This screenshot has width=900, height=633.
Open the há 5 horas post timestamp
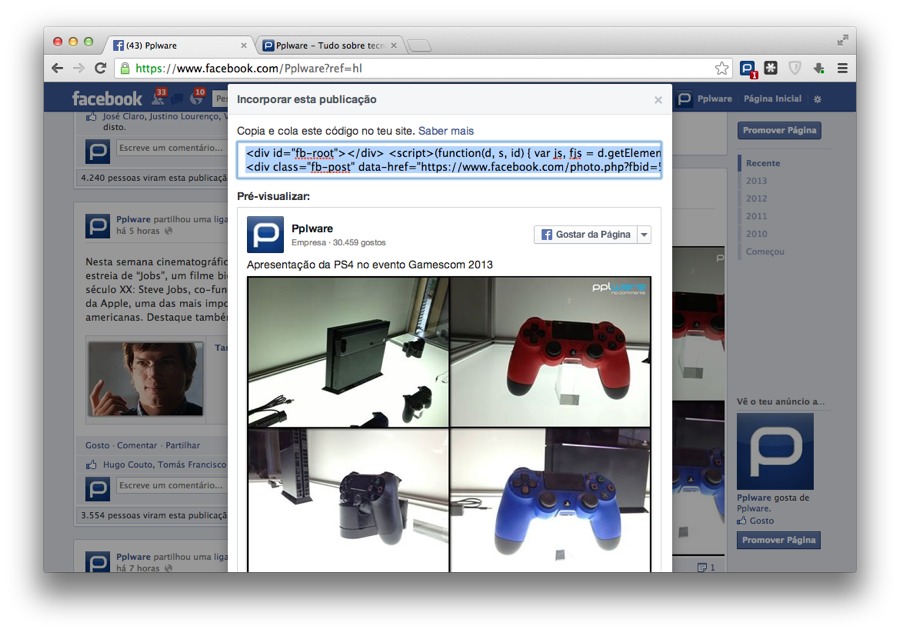pyautogui.click(x=138, y=231)
